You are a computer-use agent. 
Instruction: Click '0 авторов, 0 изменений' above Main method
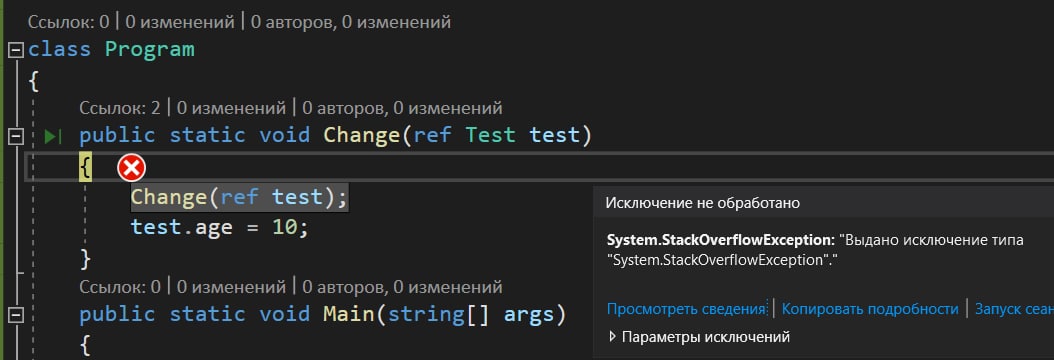402,287
